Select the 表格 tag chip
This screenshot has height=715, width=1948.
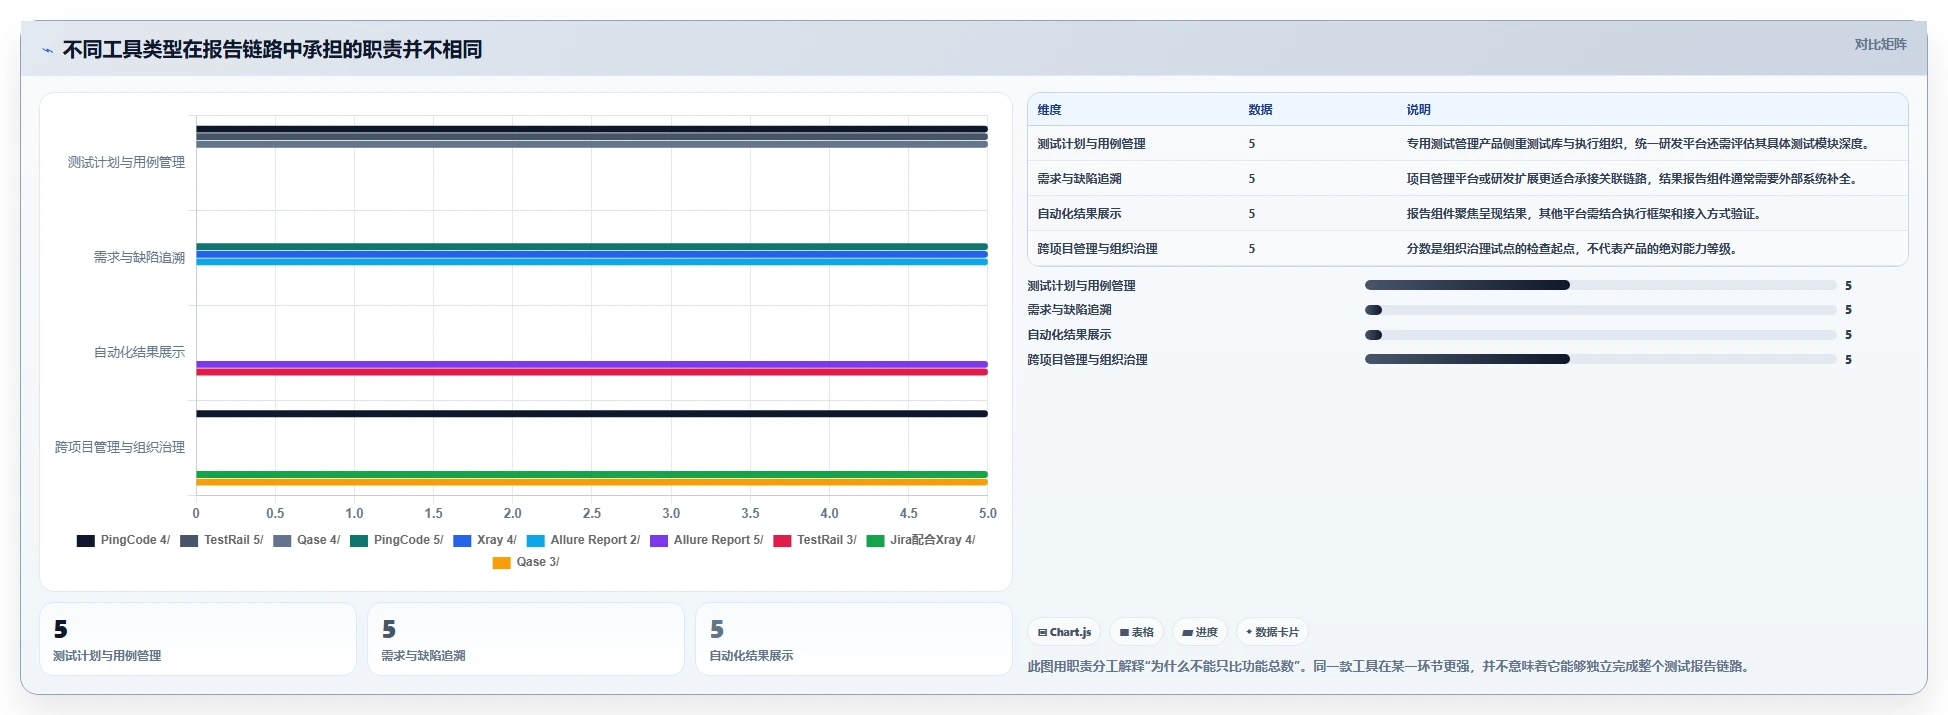pyautogui.click(x=1136, y=632)
